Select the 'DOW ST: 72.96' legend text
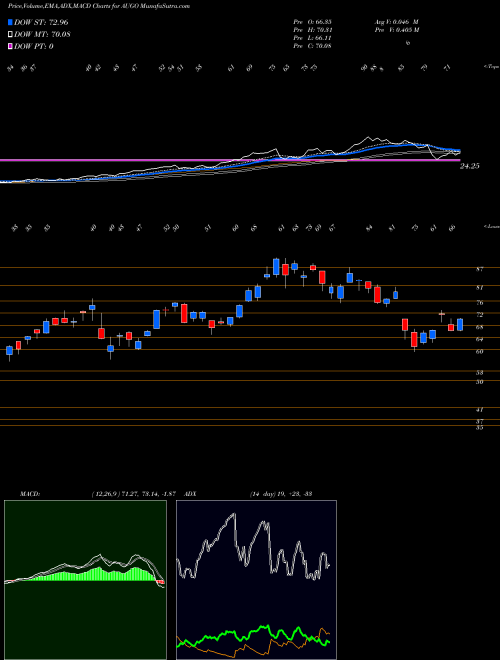 [41, 22]
